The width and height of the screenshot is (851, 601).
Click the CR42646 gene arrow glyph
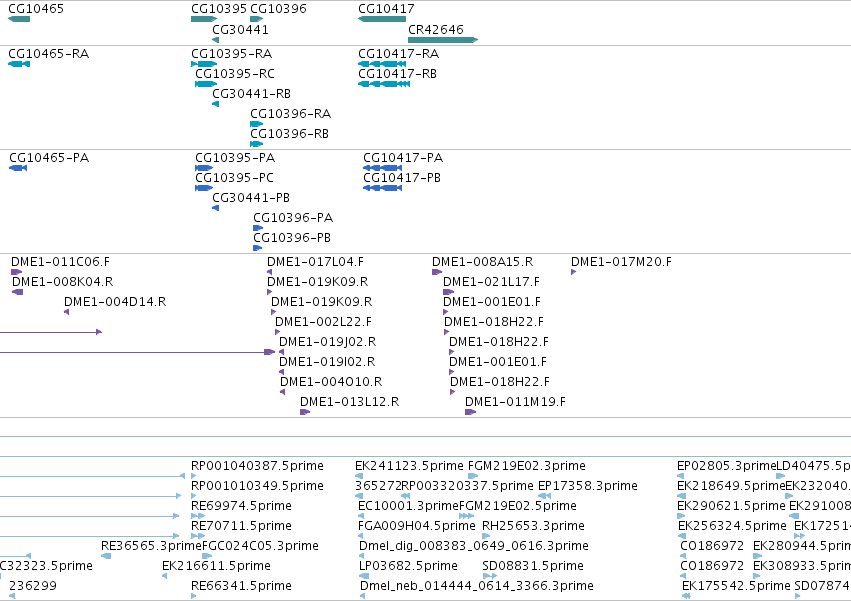pos(442,40)
